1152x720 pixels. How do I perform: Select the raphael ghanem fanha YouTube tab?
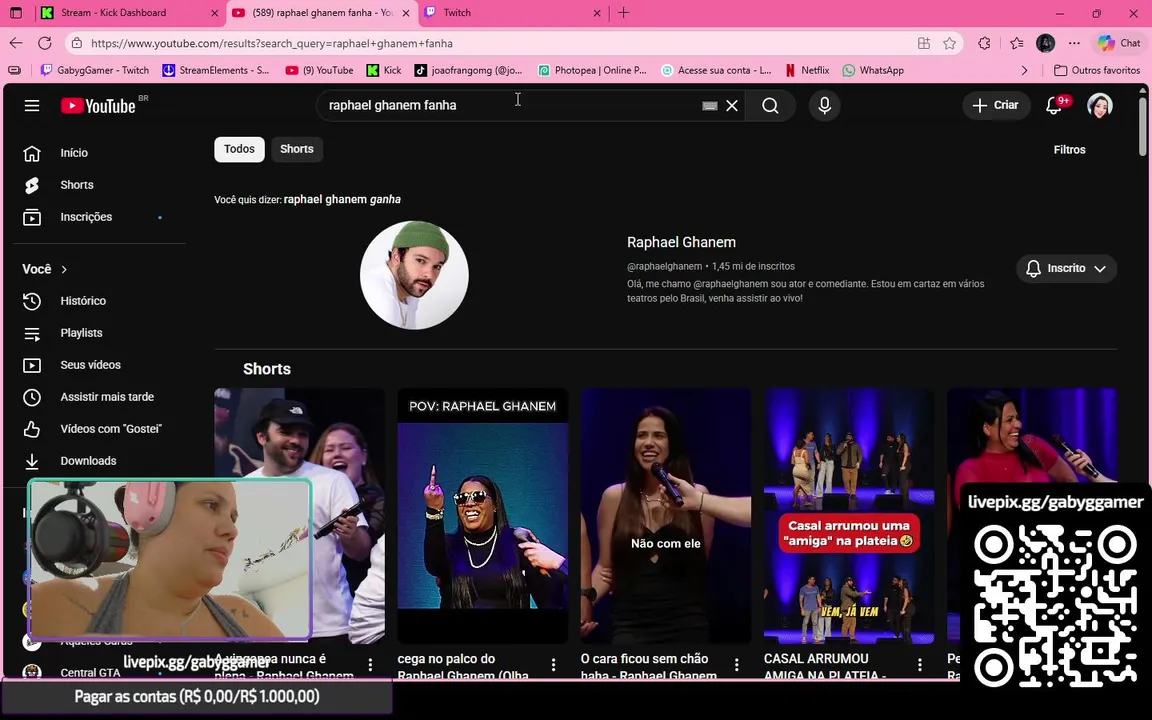321,12
